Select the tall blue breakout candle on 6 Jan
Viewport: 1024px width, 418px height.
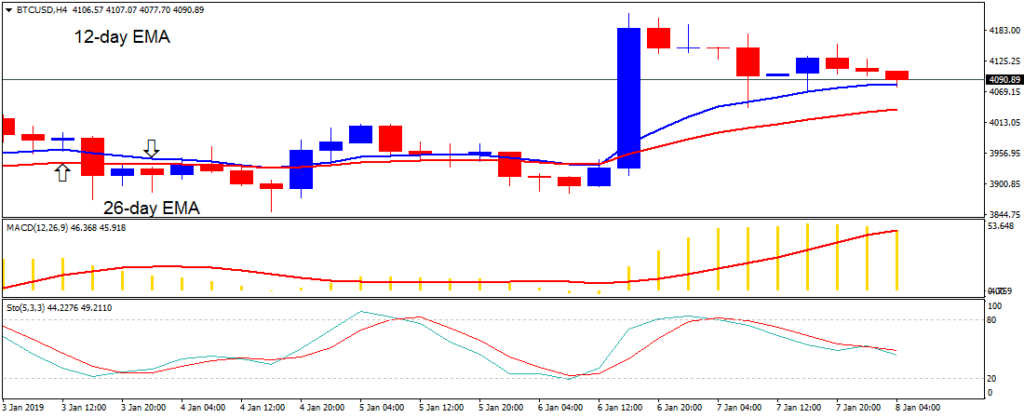[629, 98]
